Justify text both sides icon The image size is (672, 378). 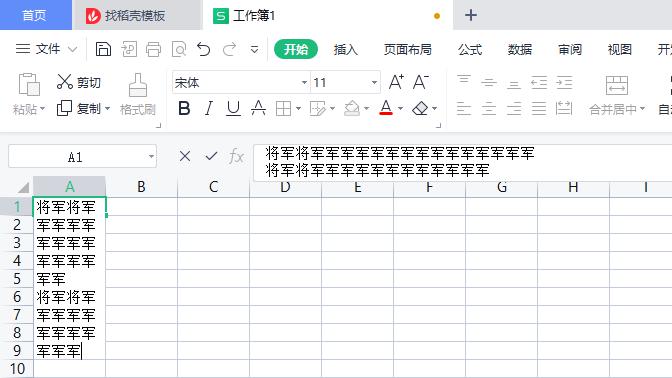point(539,108)
